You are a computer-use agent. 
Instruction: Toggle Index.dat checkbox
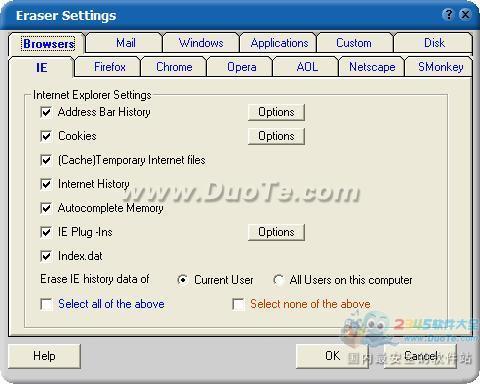pyautogui.click(x=46, y=256)
